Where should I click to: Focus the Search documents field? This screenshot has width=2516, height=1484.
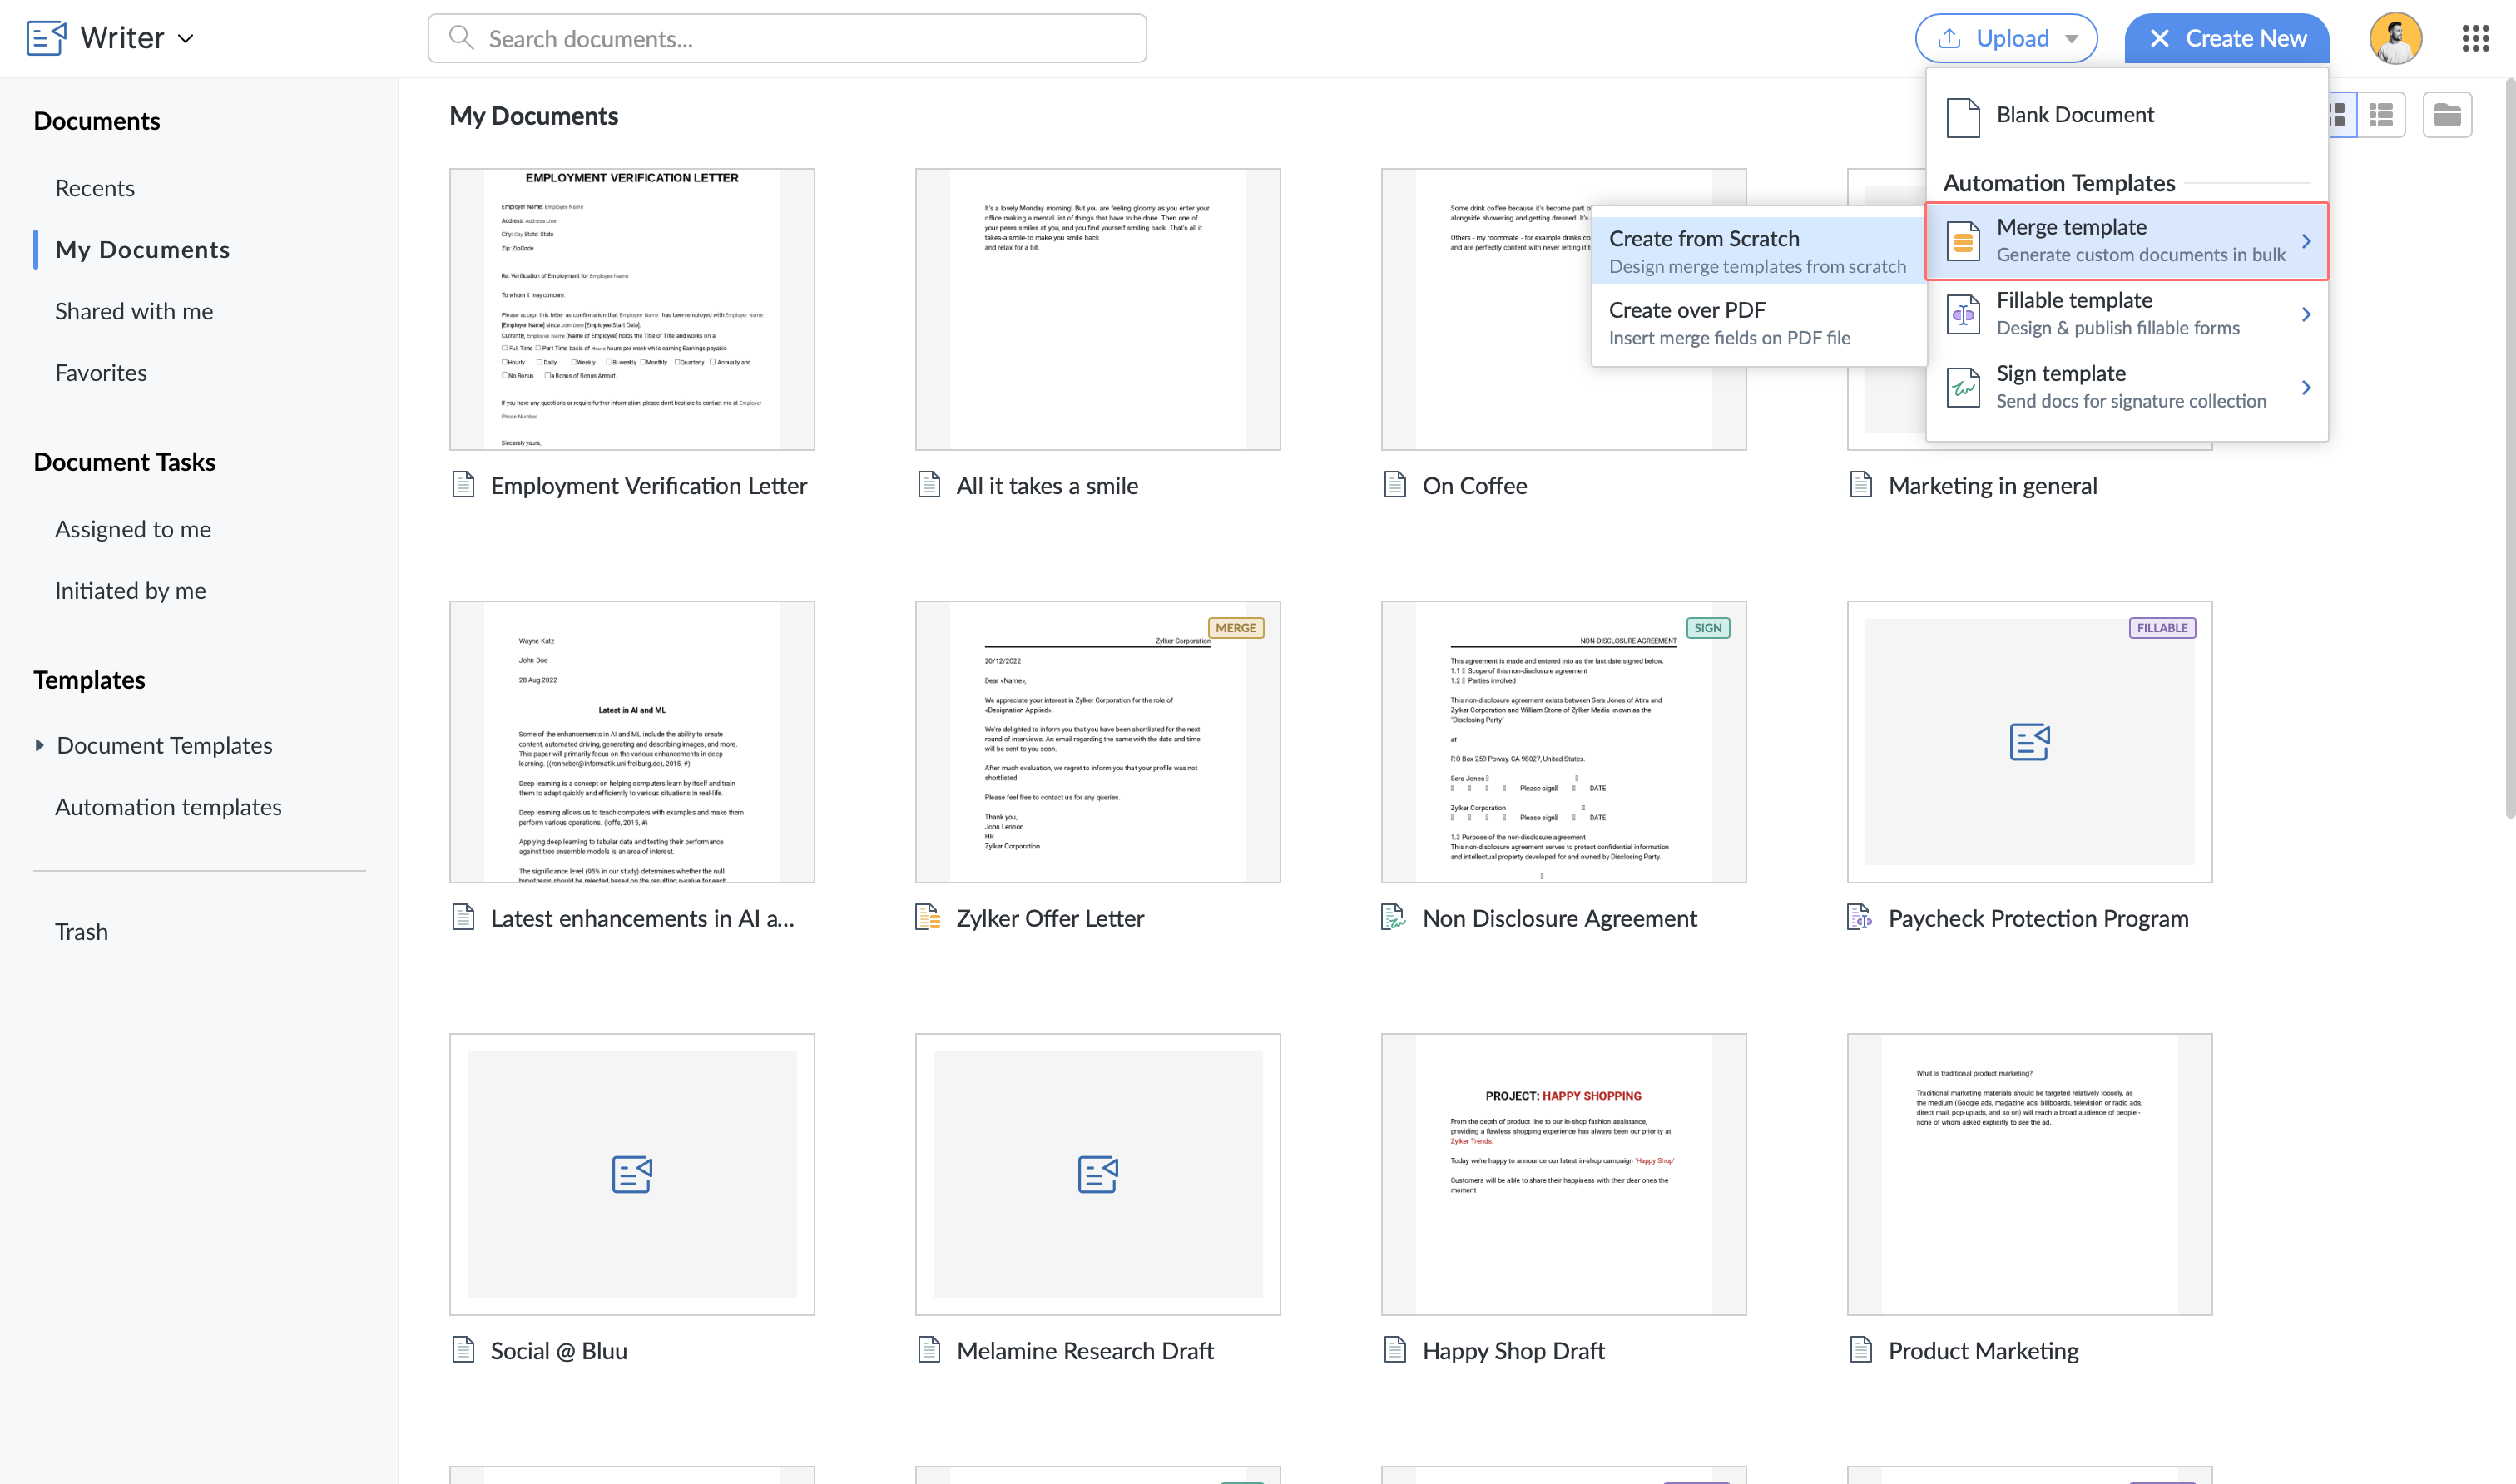pos(787,39)
